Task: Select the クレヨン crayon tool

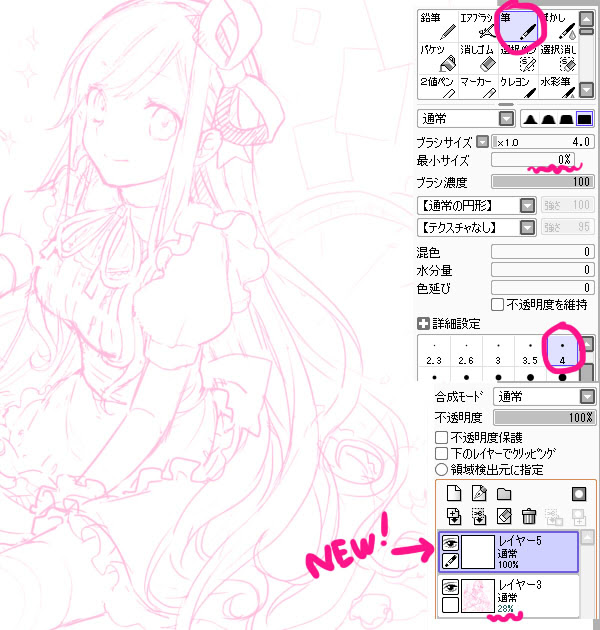Action: point(518,86)
